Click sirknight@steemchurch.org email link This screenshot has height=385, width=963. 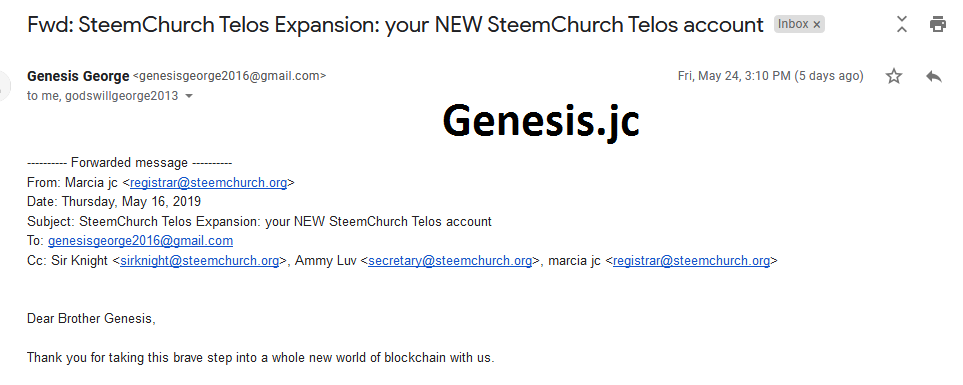coord(200,260)
